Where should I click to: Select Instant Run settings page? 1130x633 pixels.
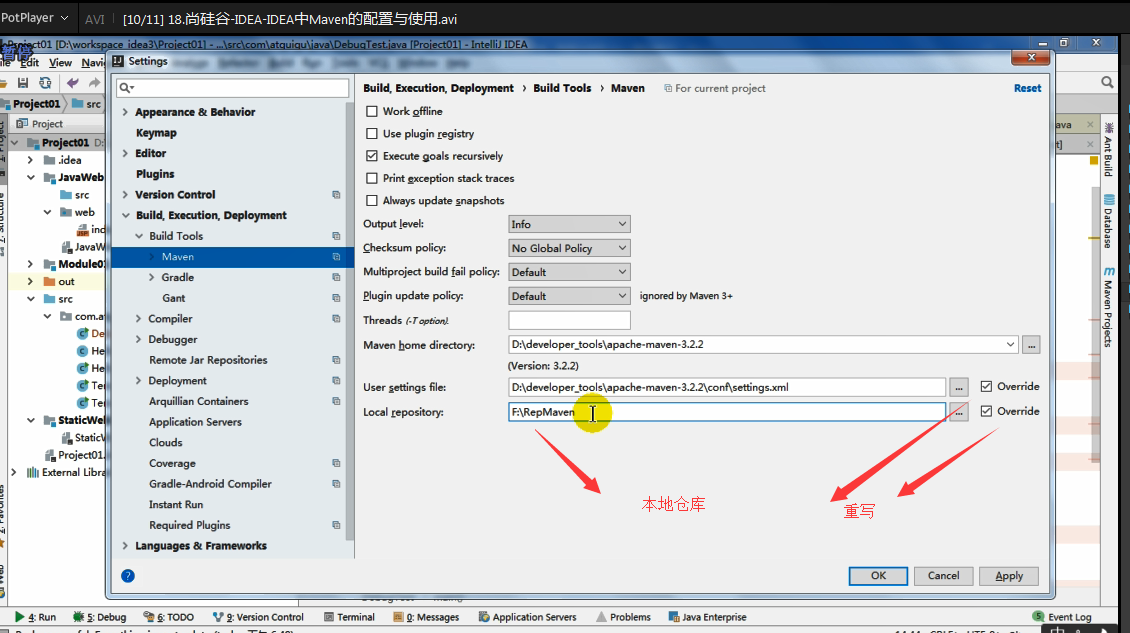[176, 505]
